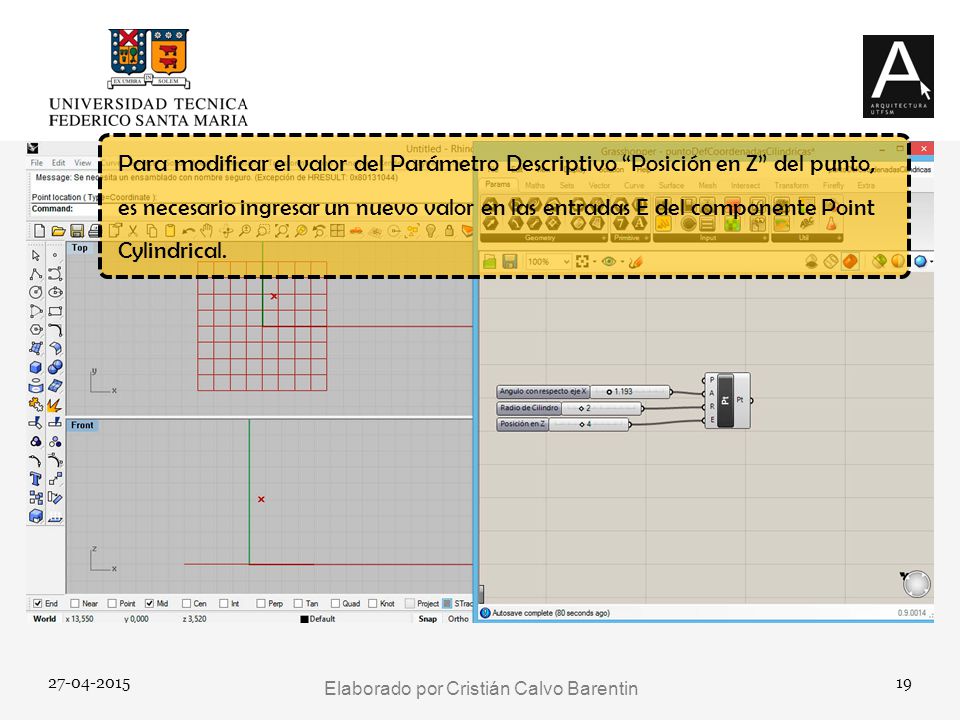
Task: Click the Grasshopper wireframe preview icon
Action: [x=831, y=261]
